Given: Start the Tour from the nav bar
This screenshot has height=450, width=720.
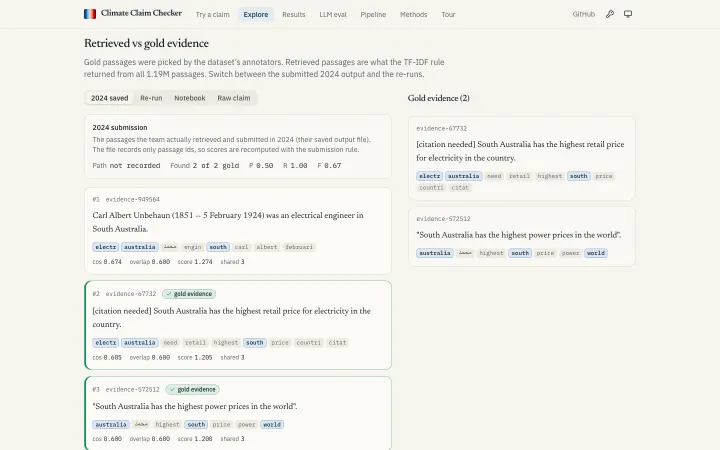Looking at the screenshot, I should click(x=448, y=14).
